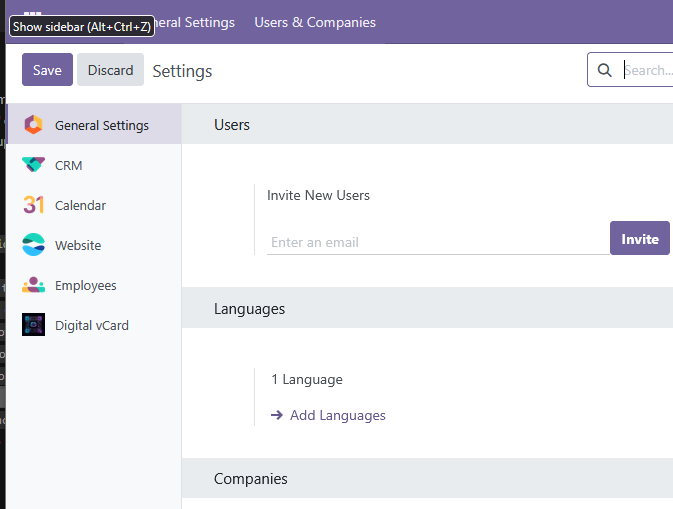Click the Invite New Users label

pyautogui.click(x=318, y=195)
